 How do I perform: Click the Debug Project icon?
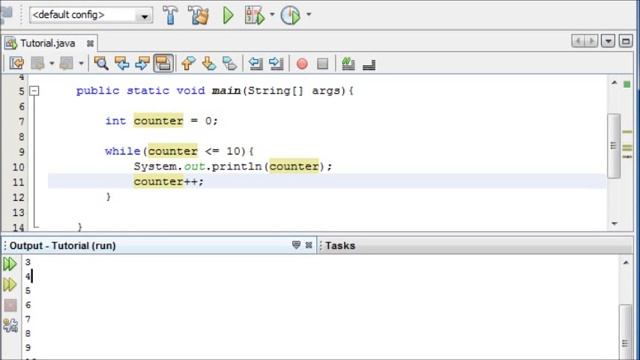click(x=255, y=16)
